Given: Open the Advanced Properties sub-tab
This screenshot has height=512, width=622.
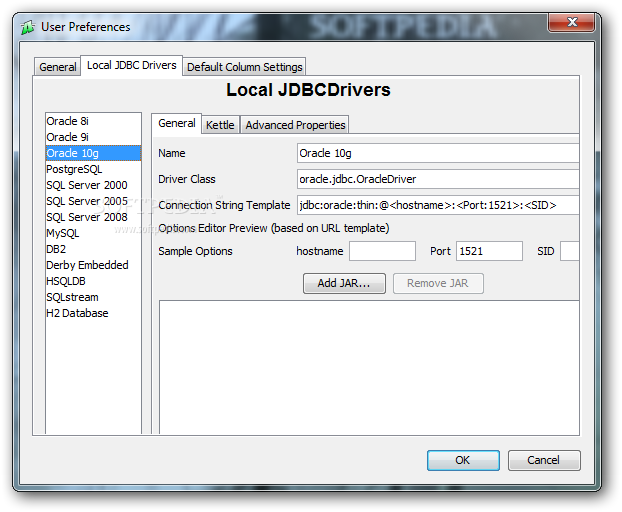Looking at the screenshot, I should pyautogui.click(x=295, y=125).
